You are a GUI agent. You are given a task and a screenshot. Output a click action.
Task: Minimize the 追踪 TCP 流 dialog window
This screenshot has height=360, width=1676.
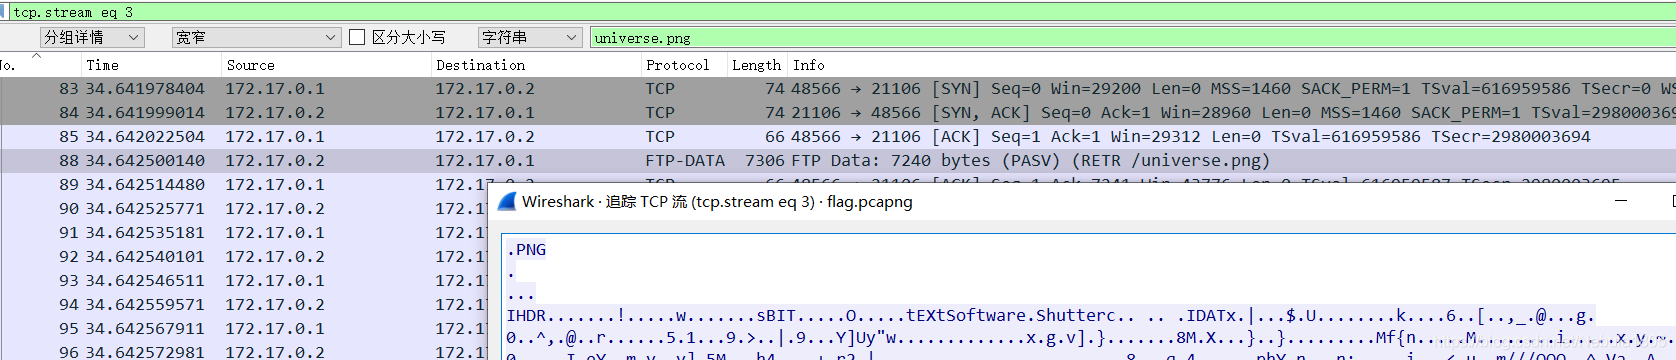point(1621,201)
